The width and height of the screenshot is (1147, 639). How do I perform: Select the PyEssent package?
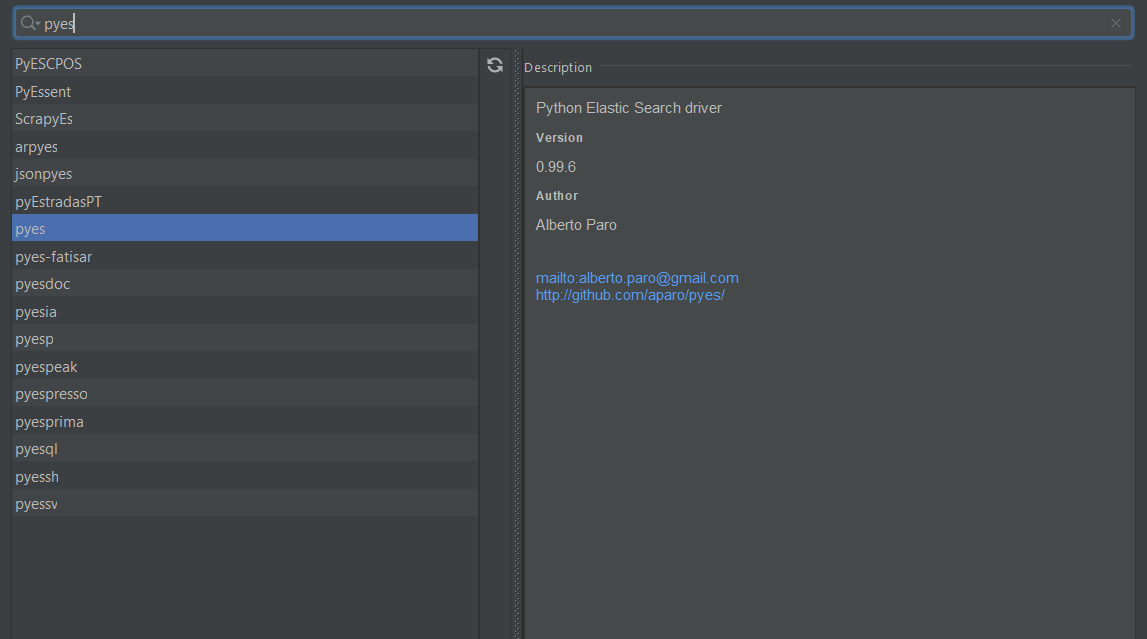[245, 91]
